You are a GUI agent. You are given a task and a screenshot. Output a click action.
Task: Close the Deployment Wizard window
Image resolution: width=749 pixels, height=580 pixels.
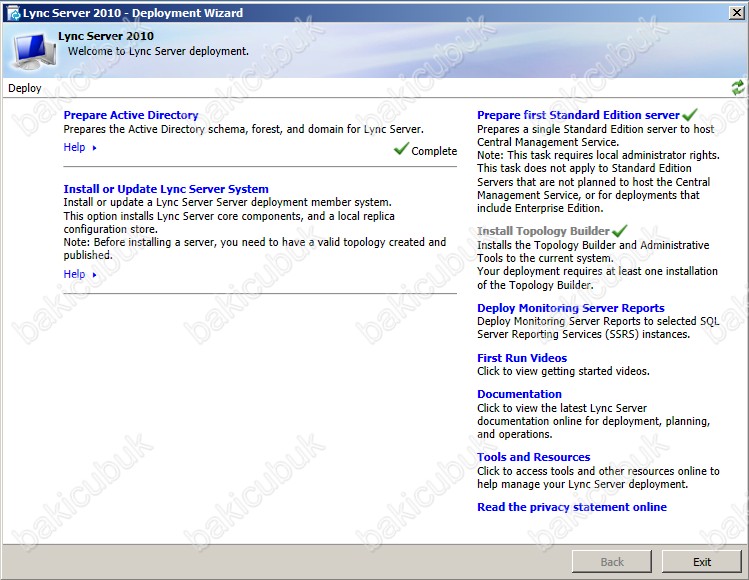point(737,13)
